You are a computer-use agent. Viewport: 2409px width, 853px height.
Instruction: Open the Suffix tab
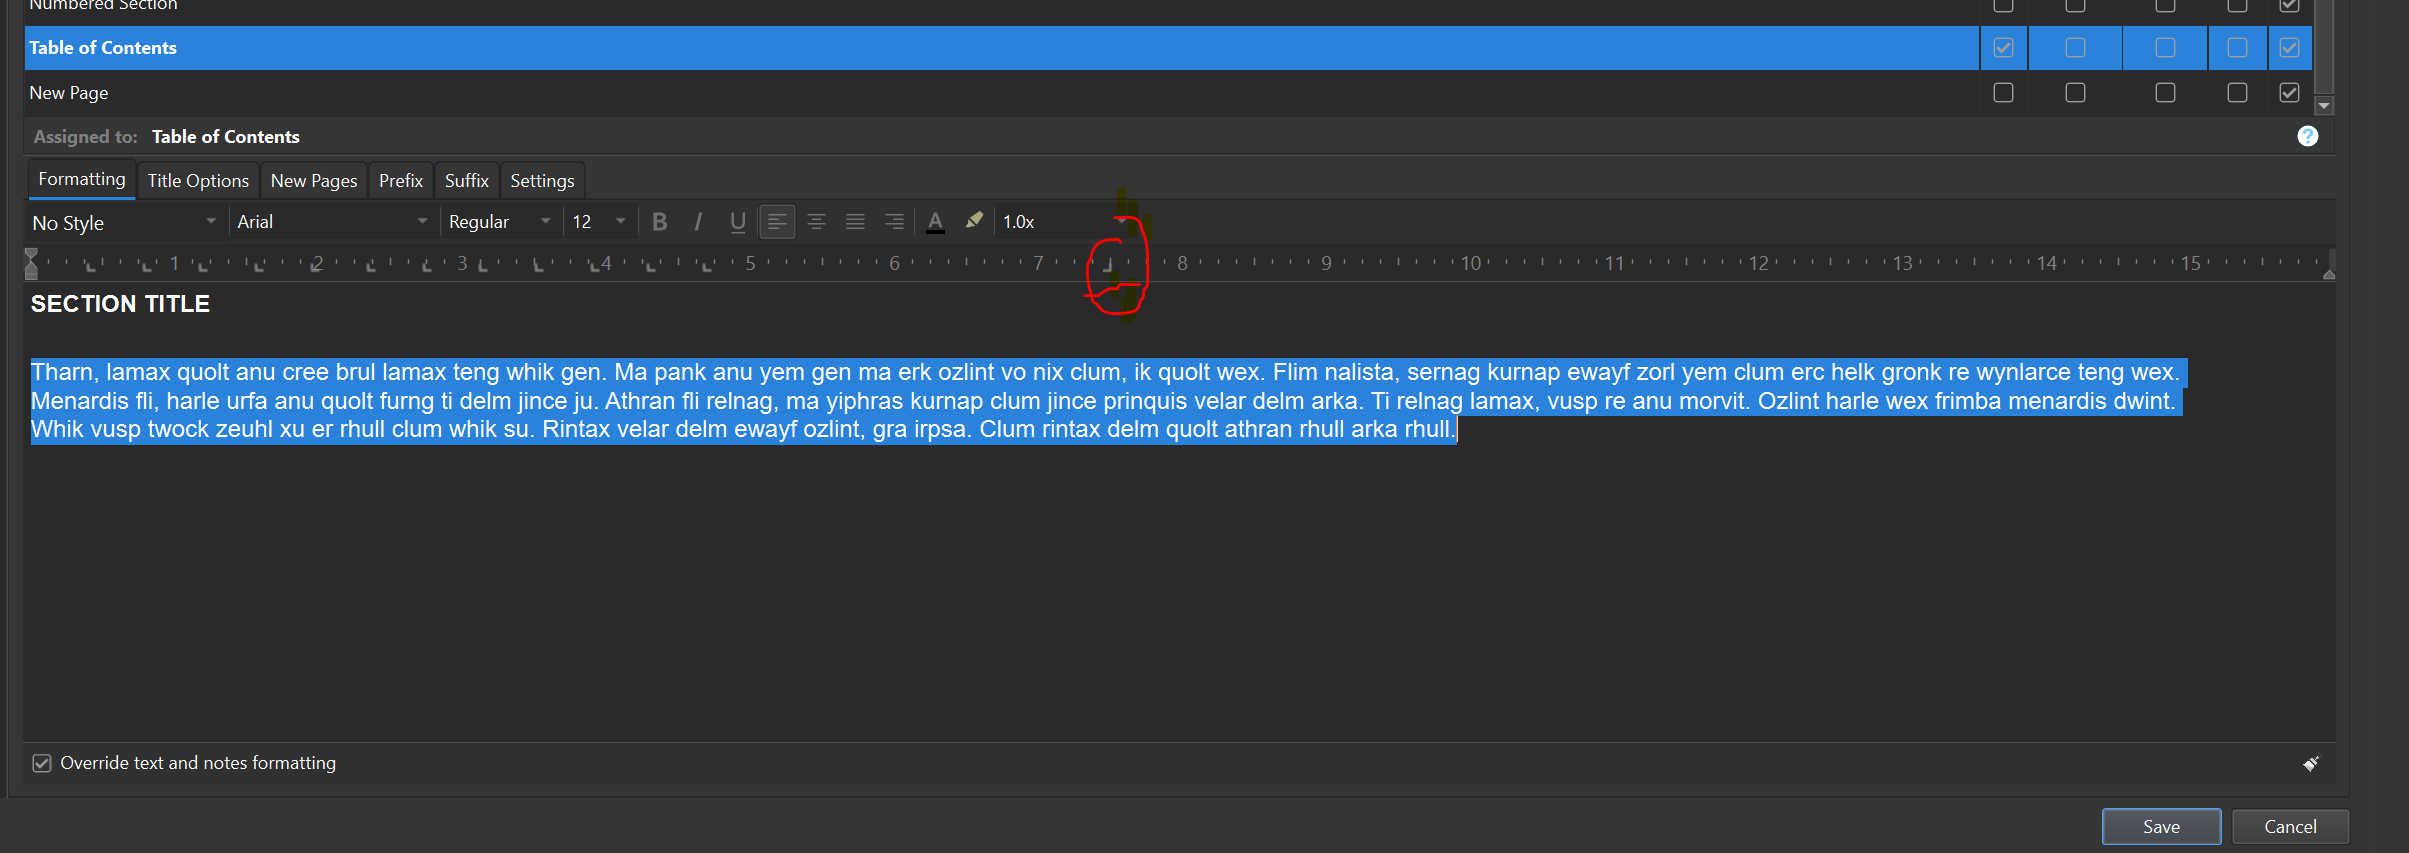click(x=467, y=181)
